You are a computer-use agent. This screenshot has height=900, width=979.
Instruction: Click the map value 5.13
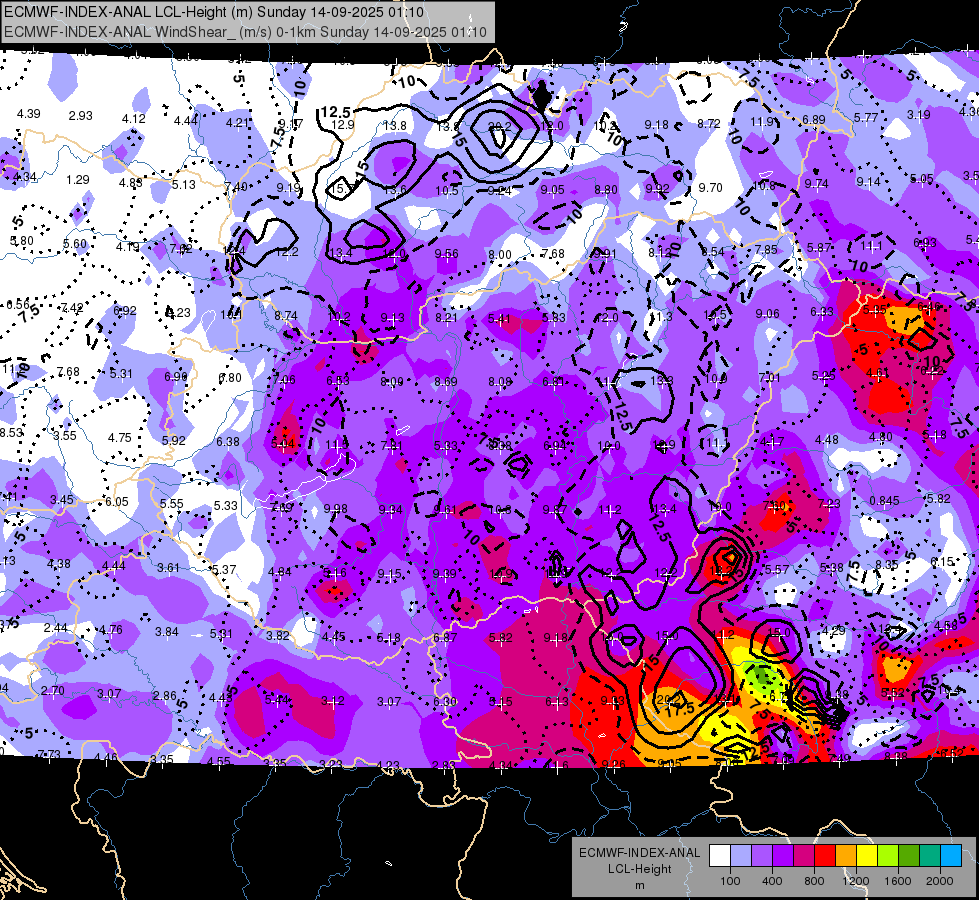(184, 185)
